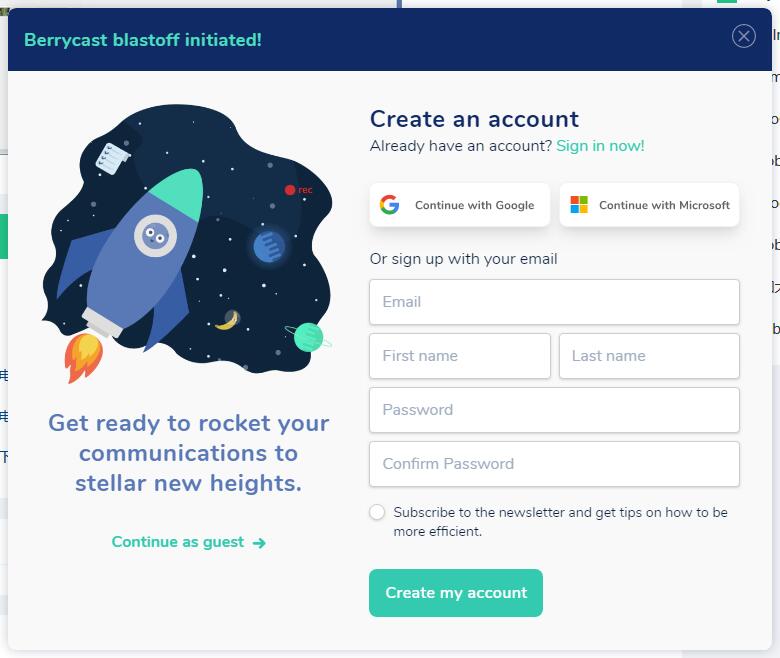Close the Berrycast blastoff dialog
780x658 pixels.
[x=744, y=36]
